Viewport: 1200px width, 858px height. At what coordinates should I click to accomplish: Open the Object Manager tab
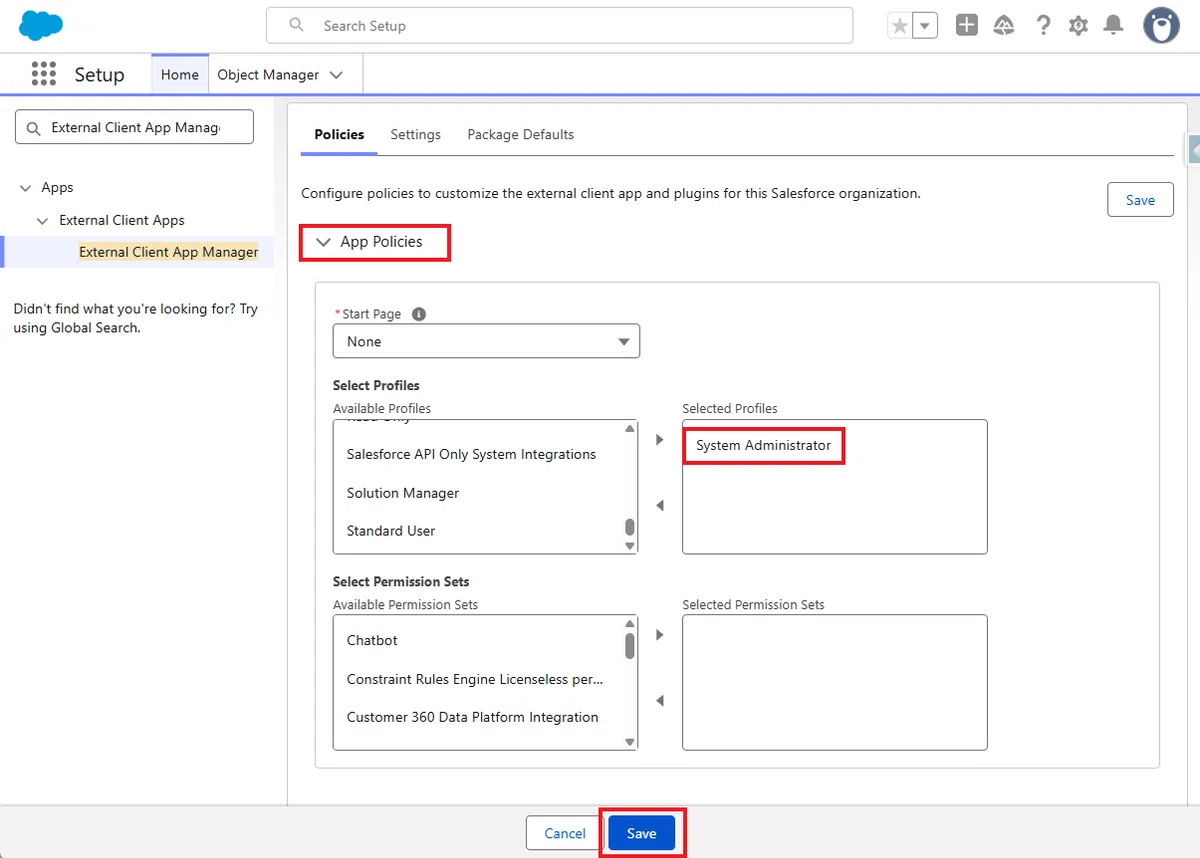click(268, 74)
